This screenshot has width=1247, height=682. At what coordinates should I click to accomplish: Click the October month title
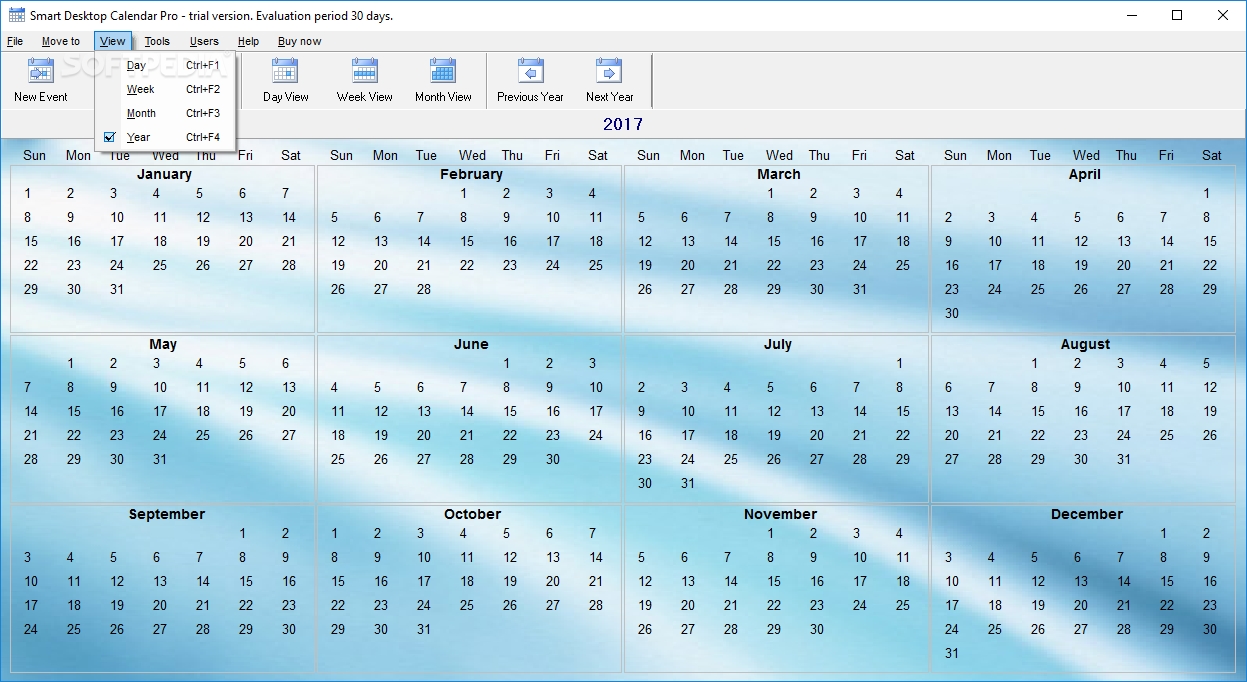tap(472, 514)
